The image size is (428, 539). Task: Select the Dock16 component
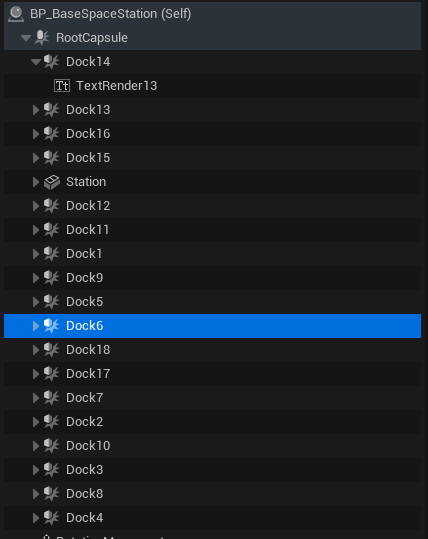[212, 134]
